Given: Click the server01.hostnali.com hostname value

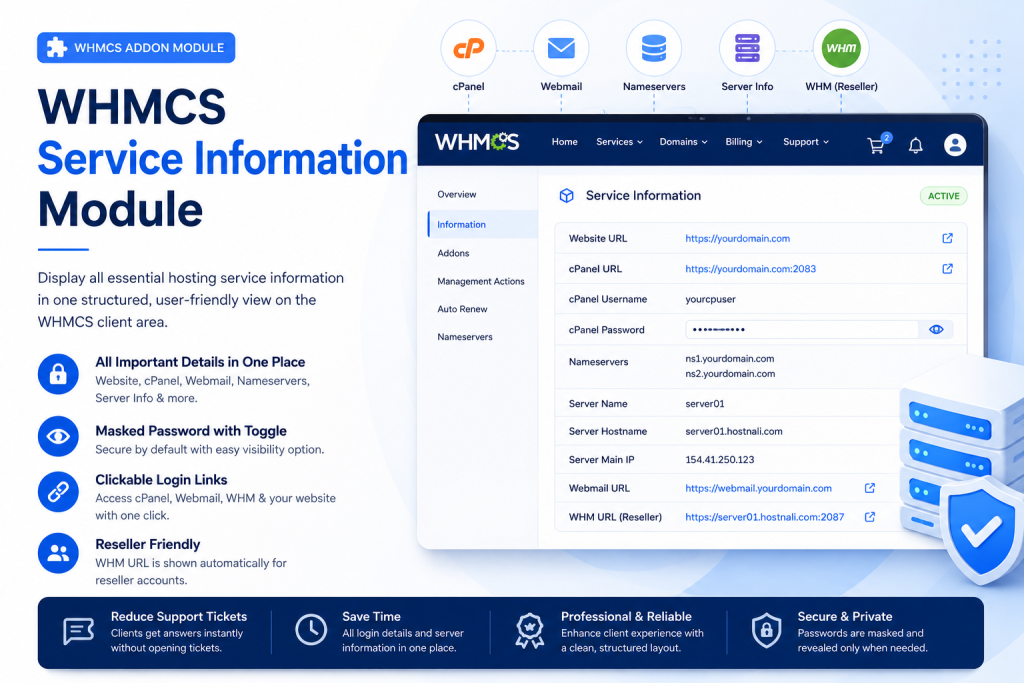Looking at the screenshot, I should (733, 431).
